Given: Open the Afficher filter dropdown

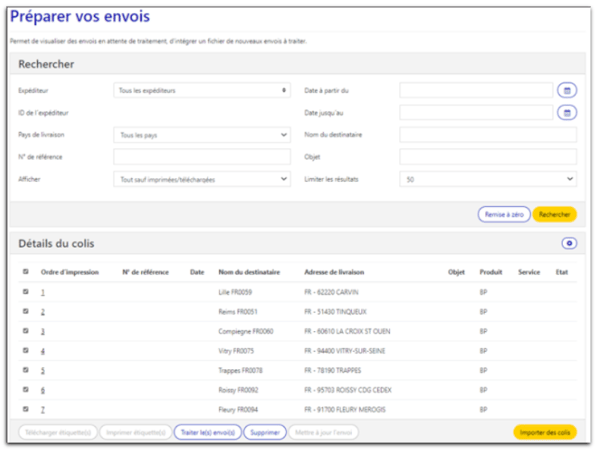Looking at the screenshot, I should (x=201, y=179).
